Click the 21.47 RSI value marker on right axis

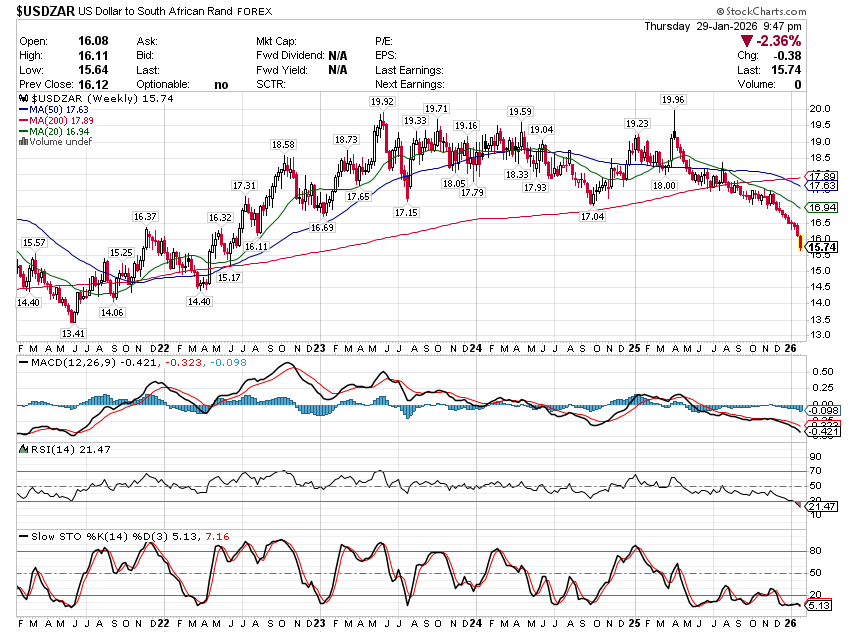coord(824,509)
